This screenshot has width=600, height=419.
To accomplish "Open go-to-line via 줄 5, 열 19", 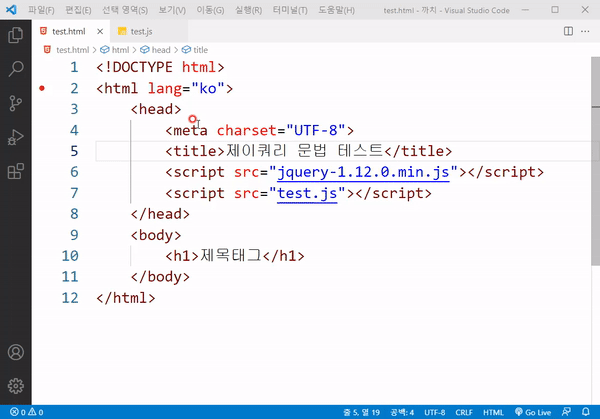I will [x=361, y=412].
